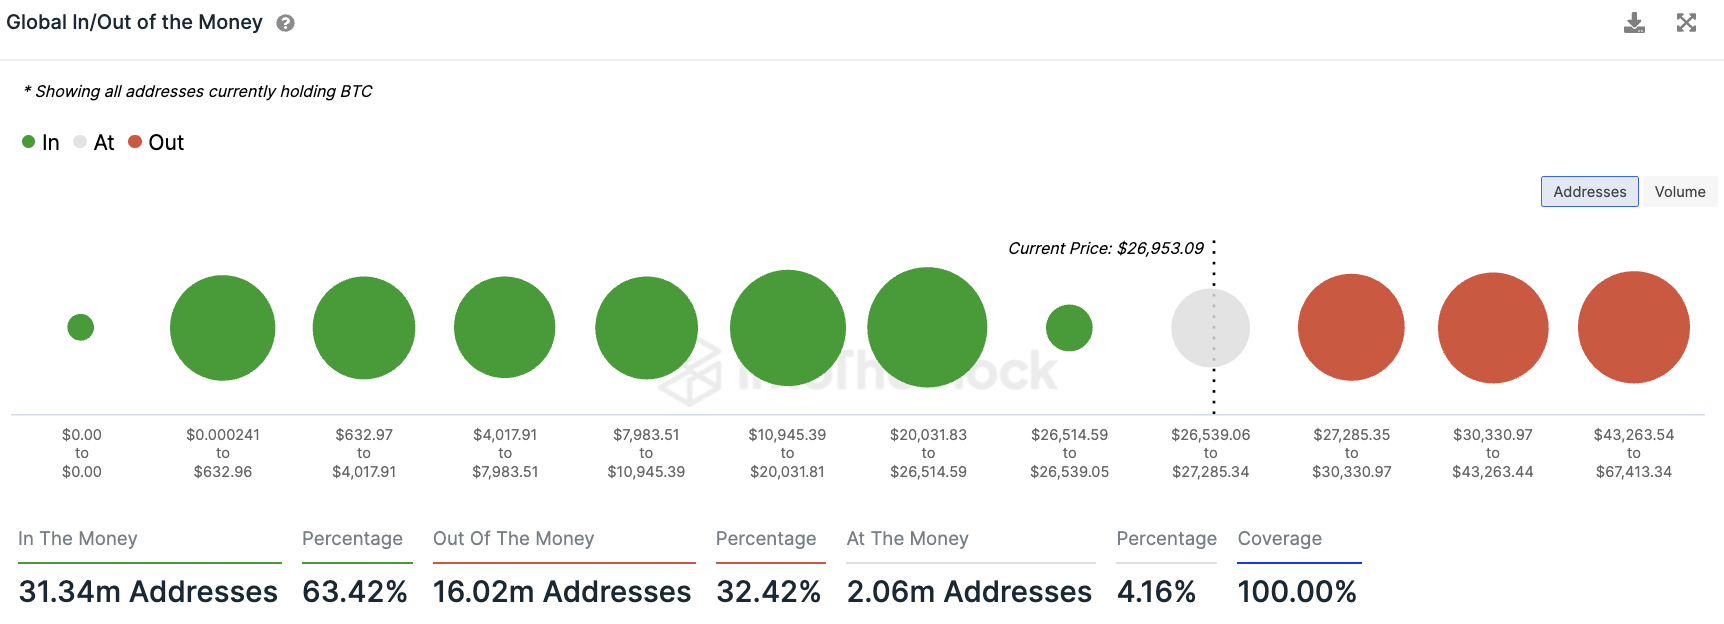Image resolution: width=1724 pixels, height=624 pixels.
Task: Select the Addresses tab
Action: pos(1589,192)
